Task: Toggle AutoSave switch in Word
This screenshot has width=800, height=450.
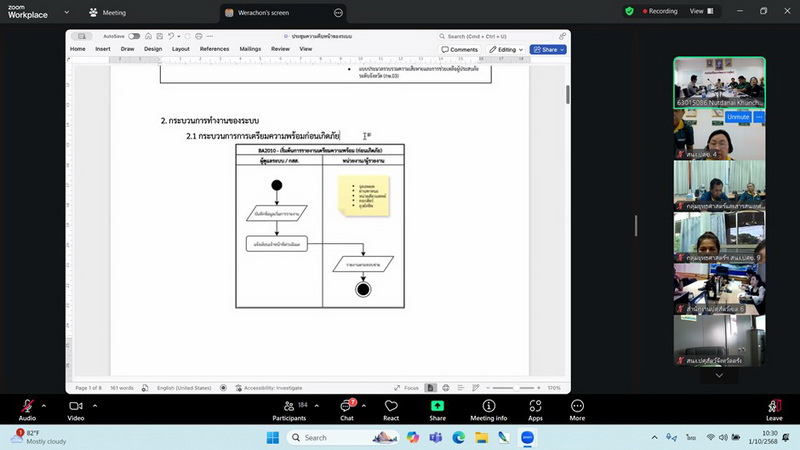Action: pyautogui.click(x=134, y=36)
